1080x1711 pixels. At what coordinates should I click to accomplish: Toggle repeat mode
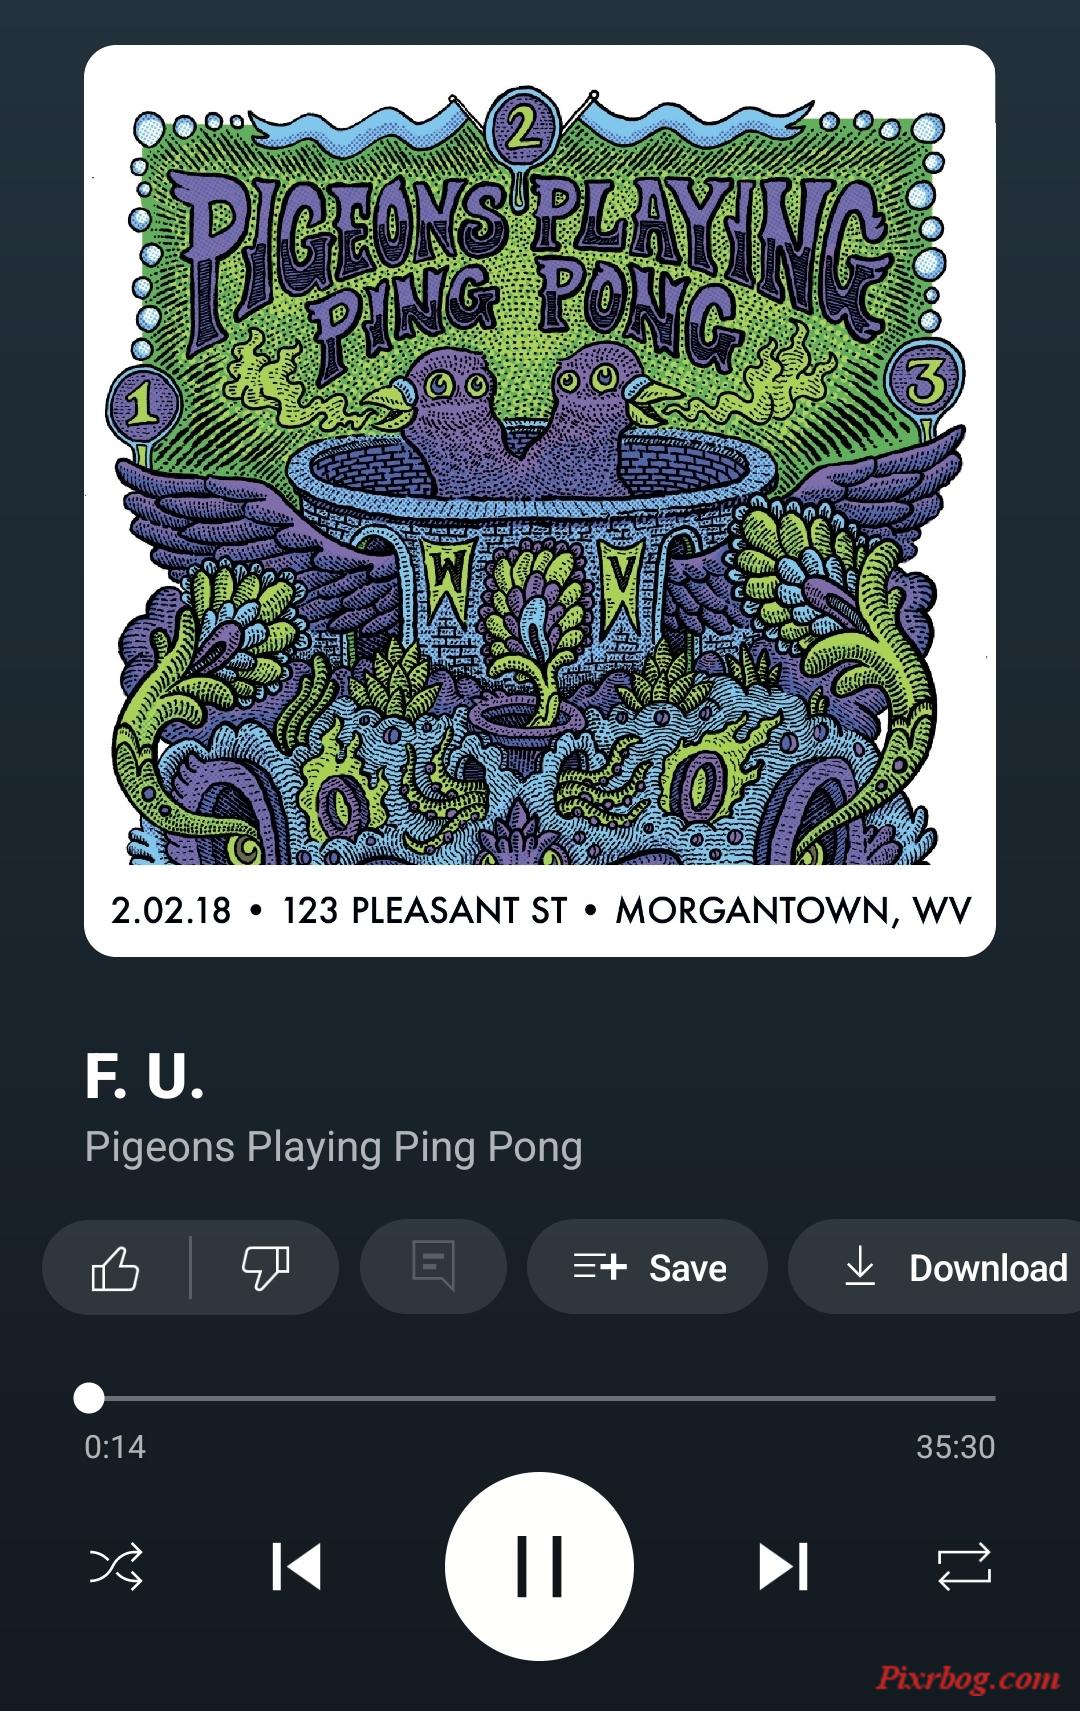pos(964,1566)
